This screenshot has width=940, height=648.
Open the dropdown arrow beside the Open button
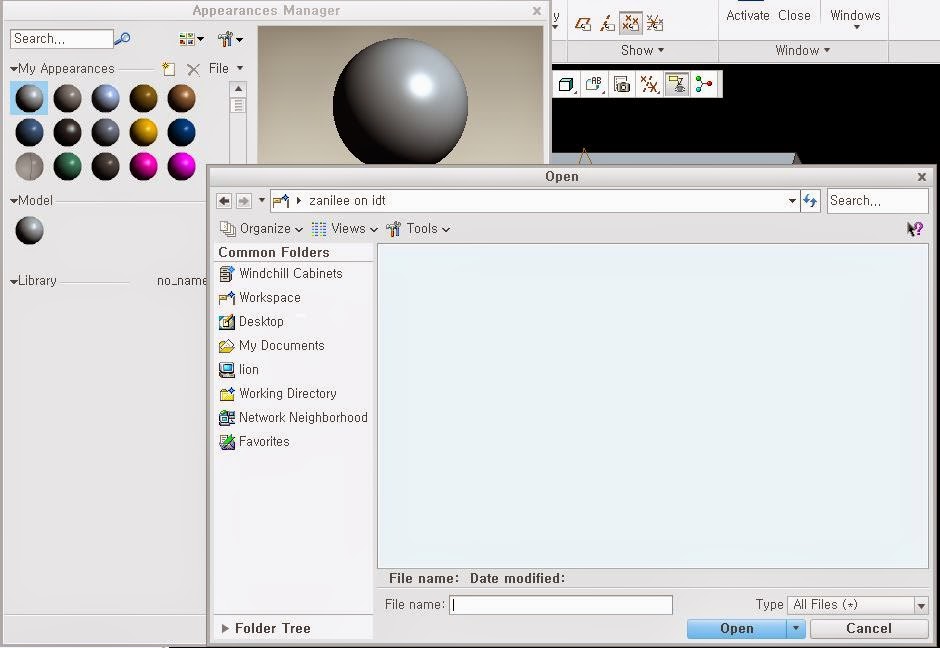pyautogui.click(x=796, y=628)
